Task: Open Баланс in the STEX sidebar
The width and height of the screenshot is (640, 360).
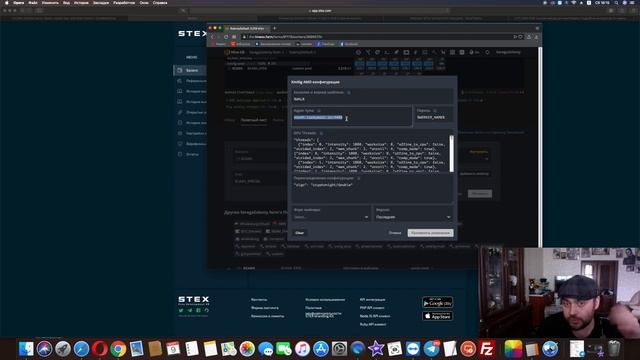Action: (x=192, y=70)
